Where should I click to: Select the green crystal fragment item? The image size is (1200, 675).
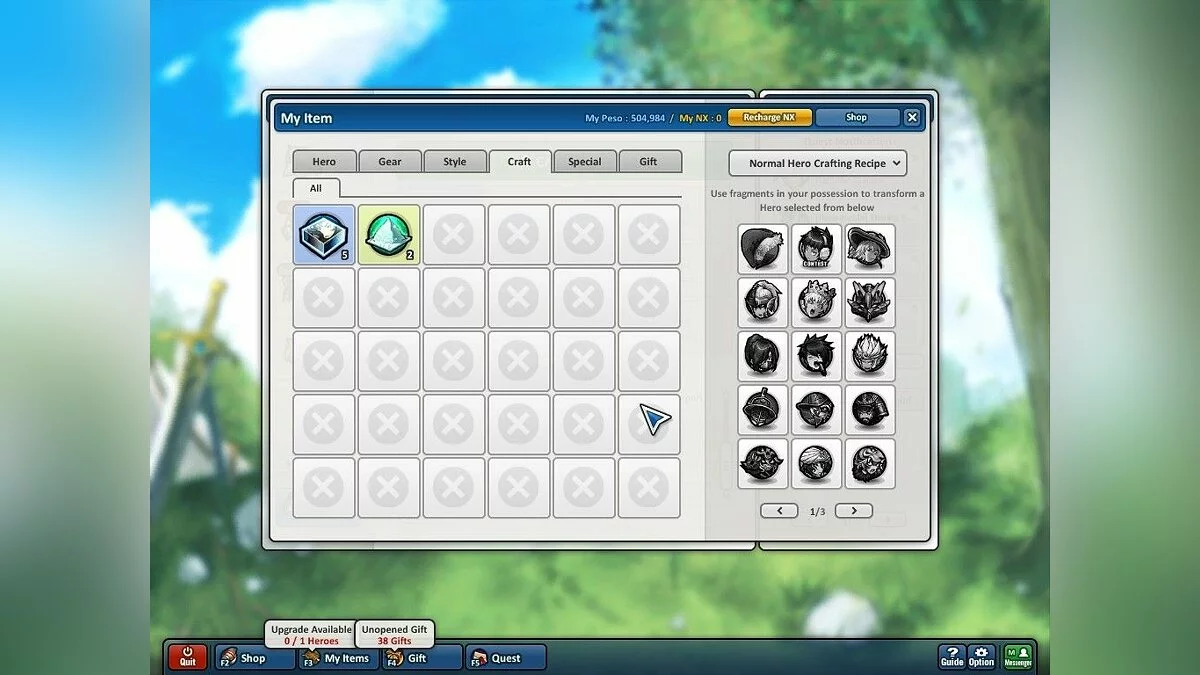click(x=388, y=235)
